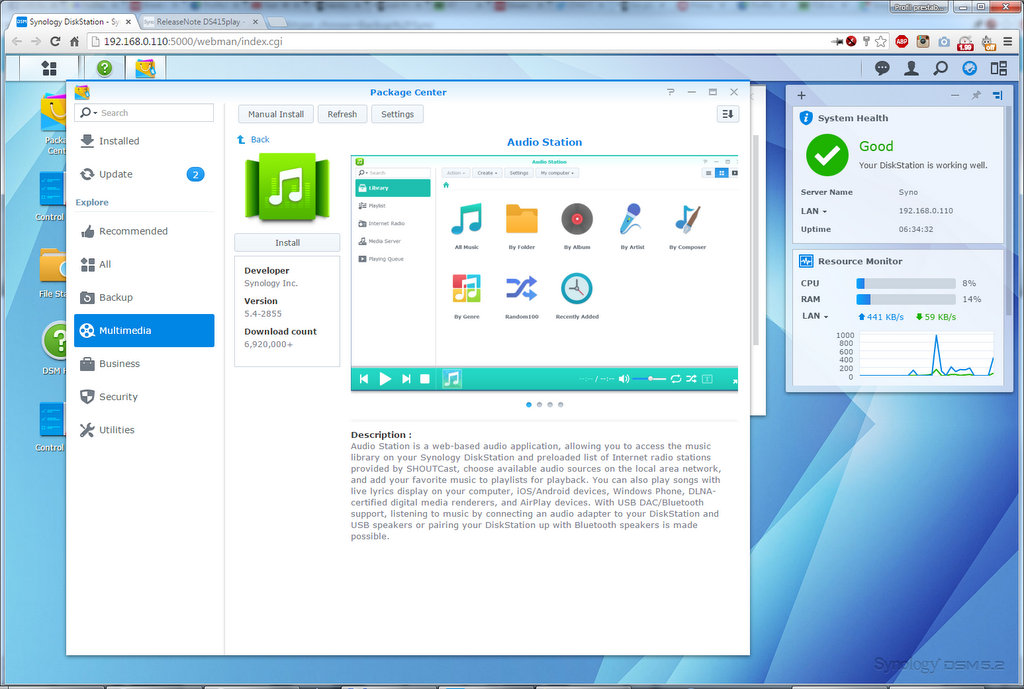1024x689 pixels.
Task: Install Audio Station
Action: 287,243
